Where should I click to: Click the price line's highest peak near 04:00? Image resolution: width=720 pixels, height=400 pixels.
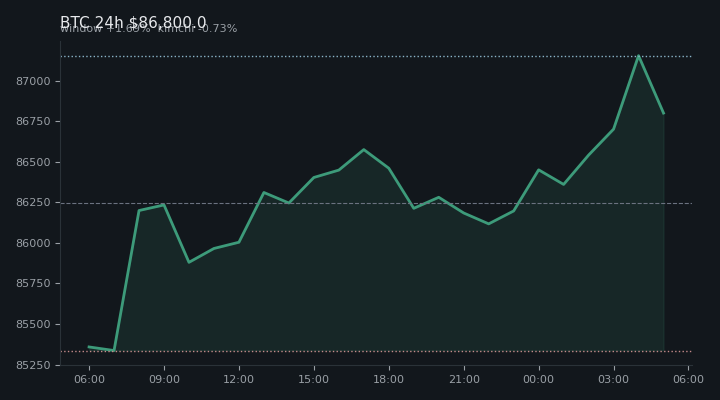click(638, 56)
